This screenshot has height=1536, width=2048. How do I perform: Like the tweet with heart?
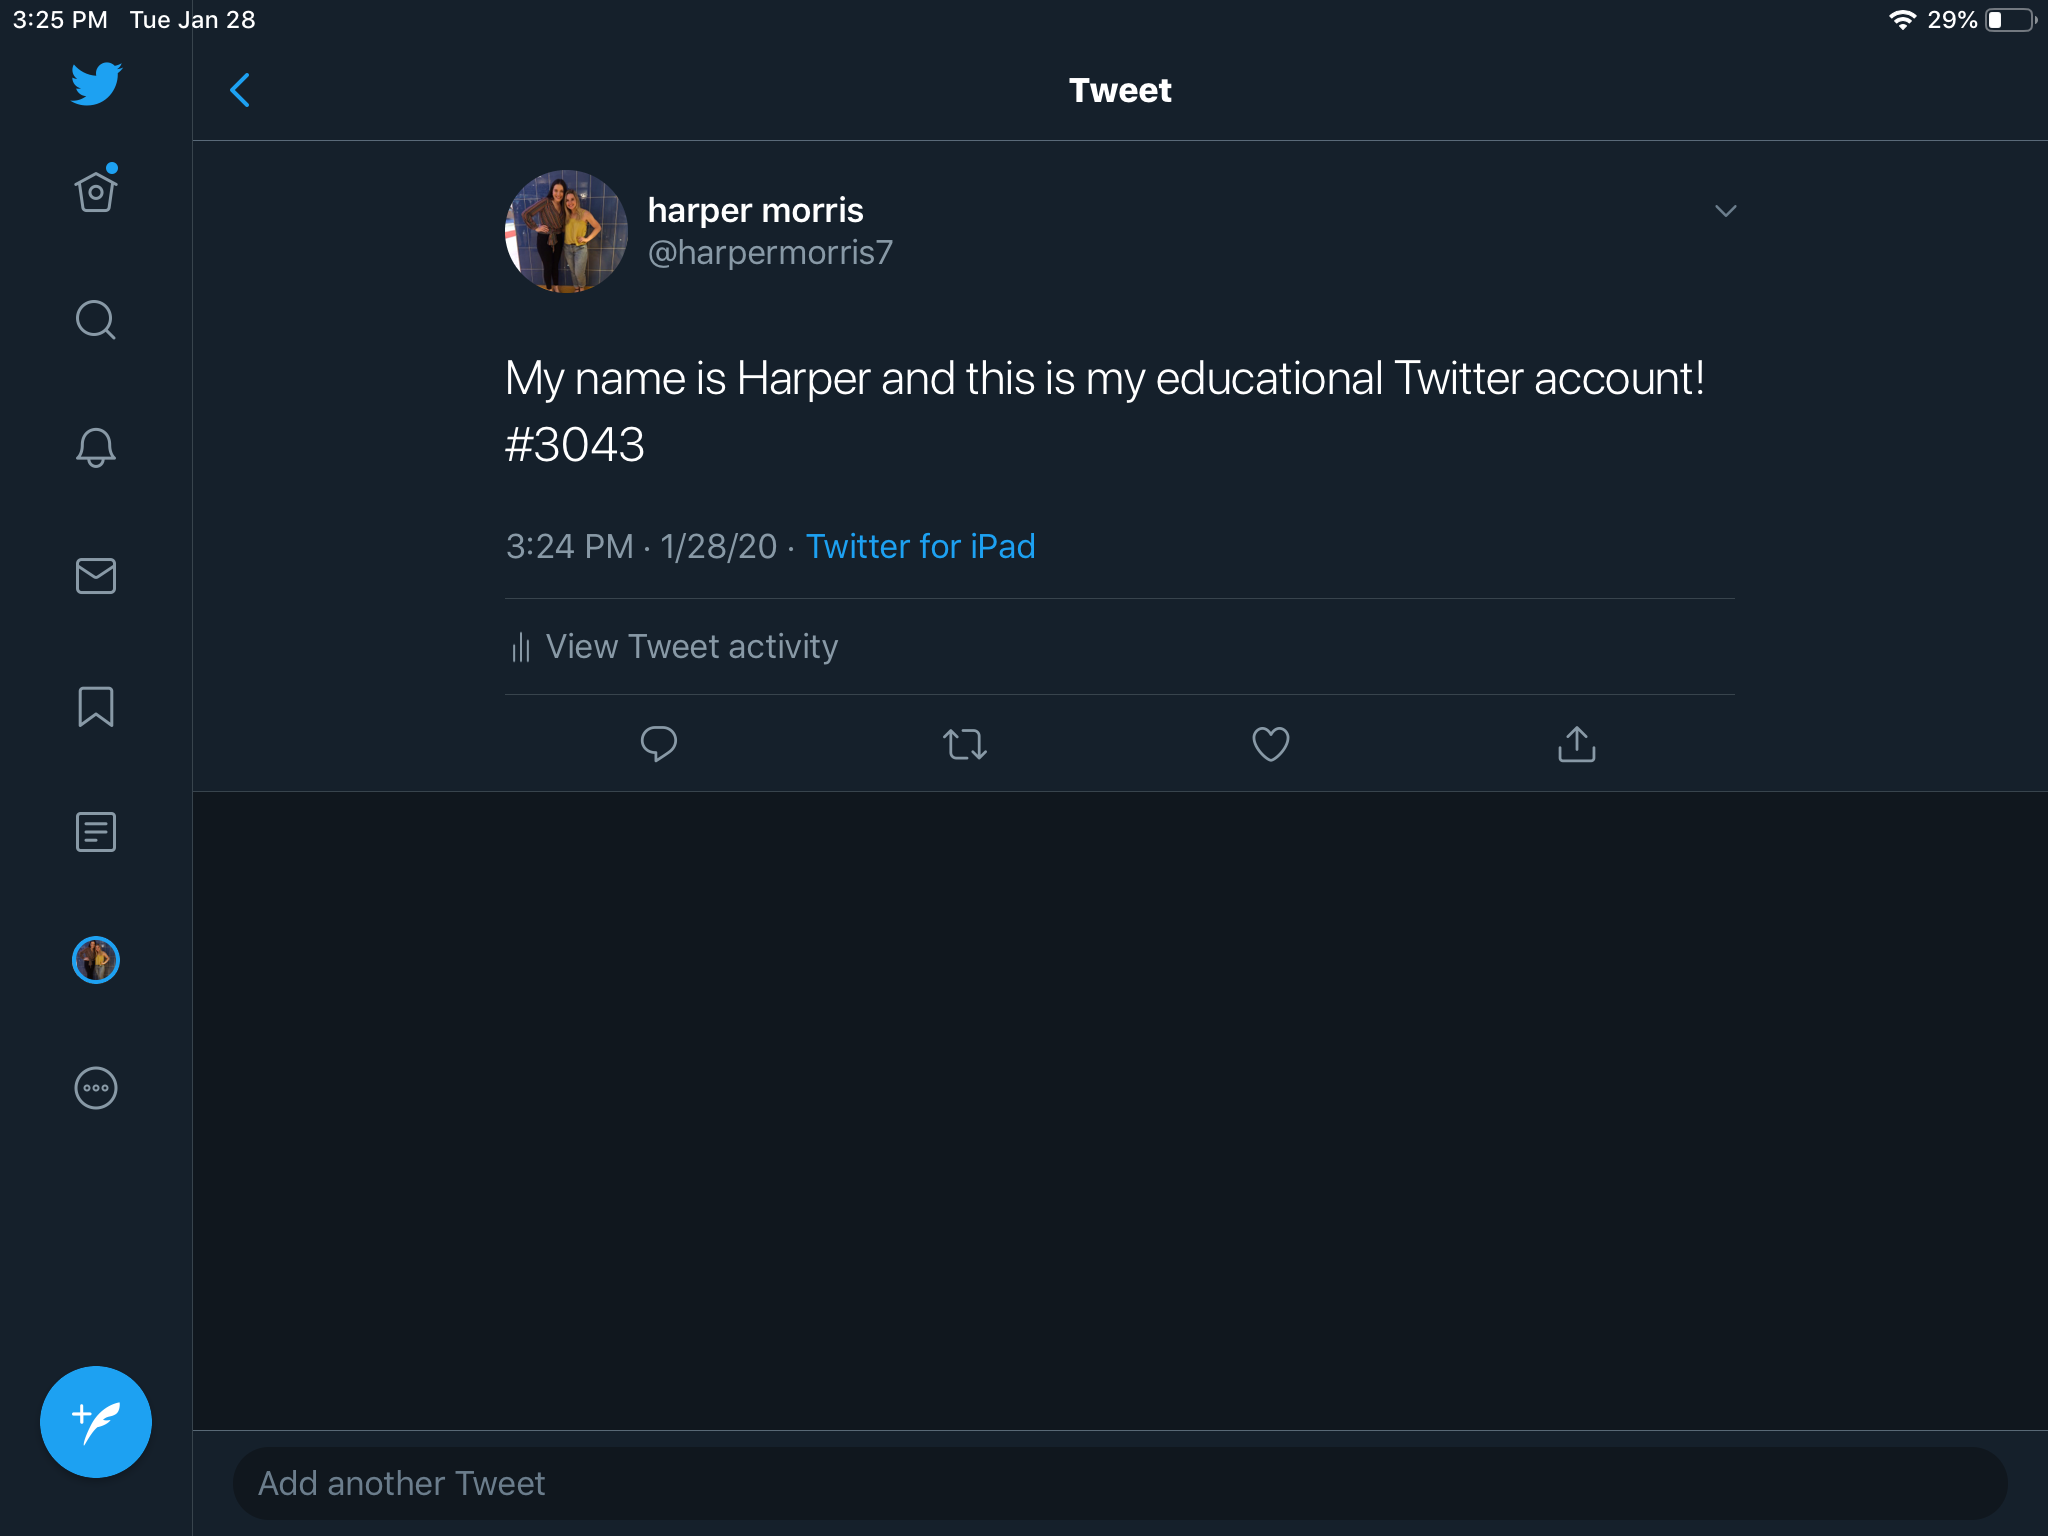pyautogui.click(x=1270, y=744)
